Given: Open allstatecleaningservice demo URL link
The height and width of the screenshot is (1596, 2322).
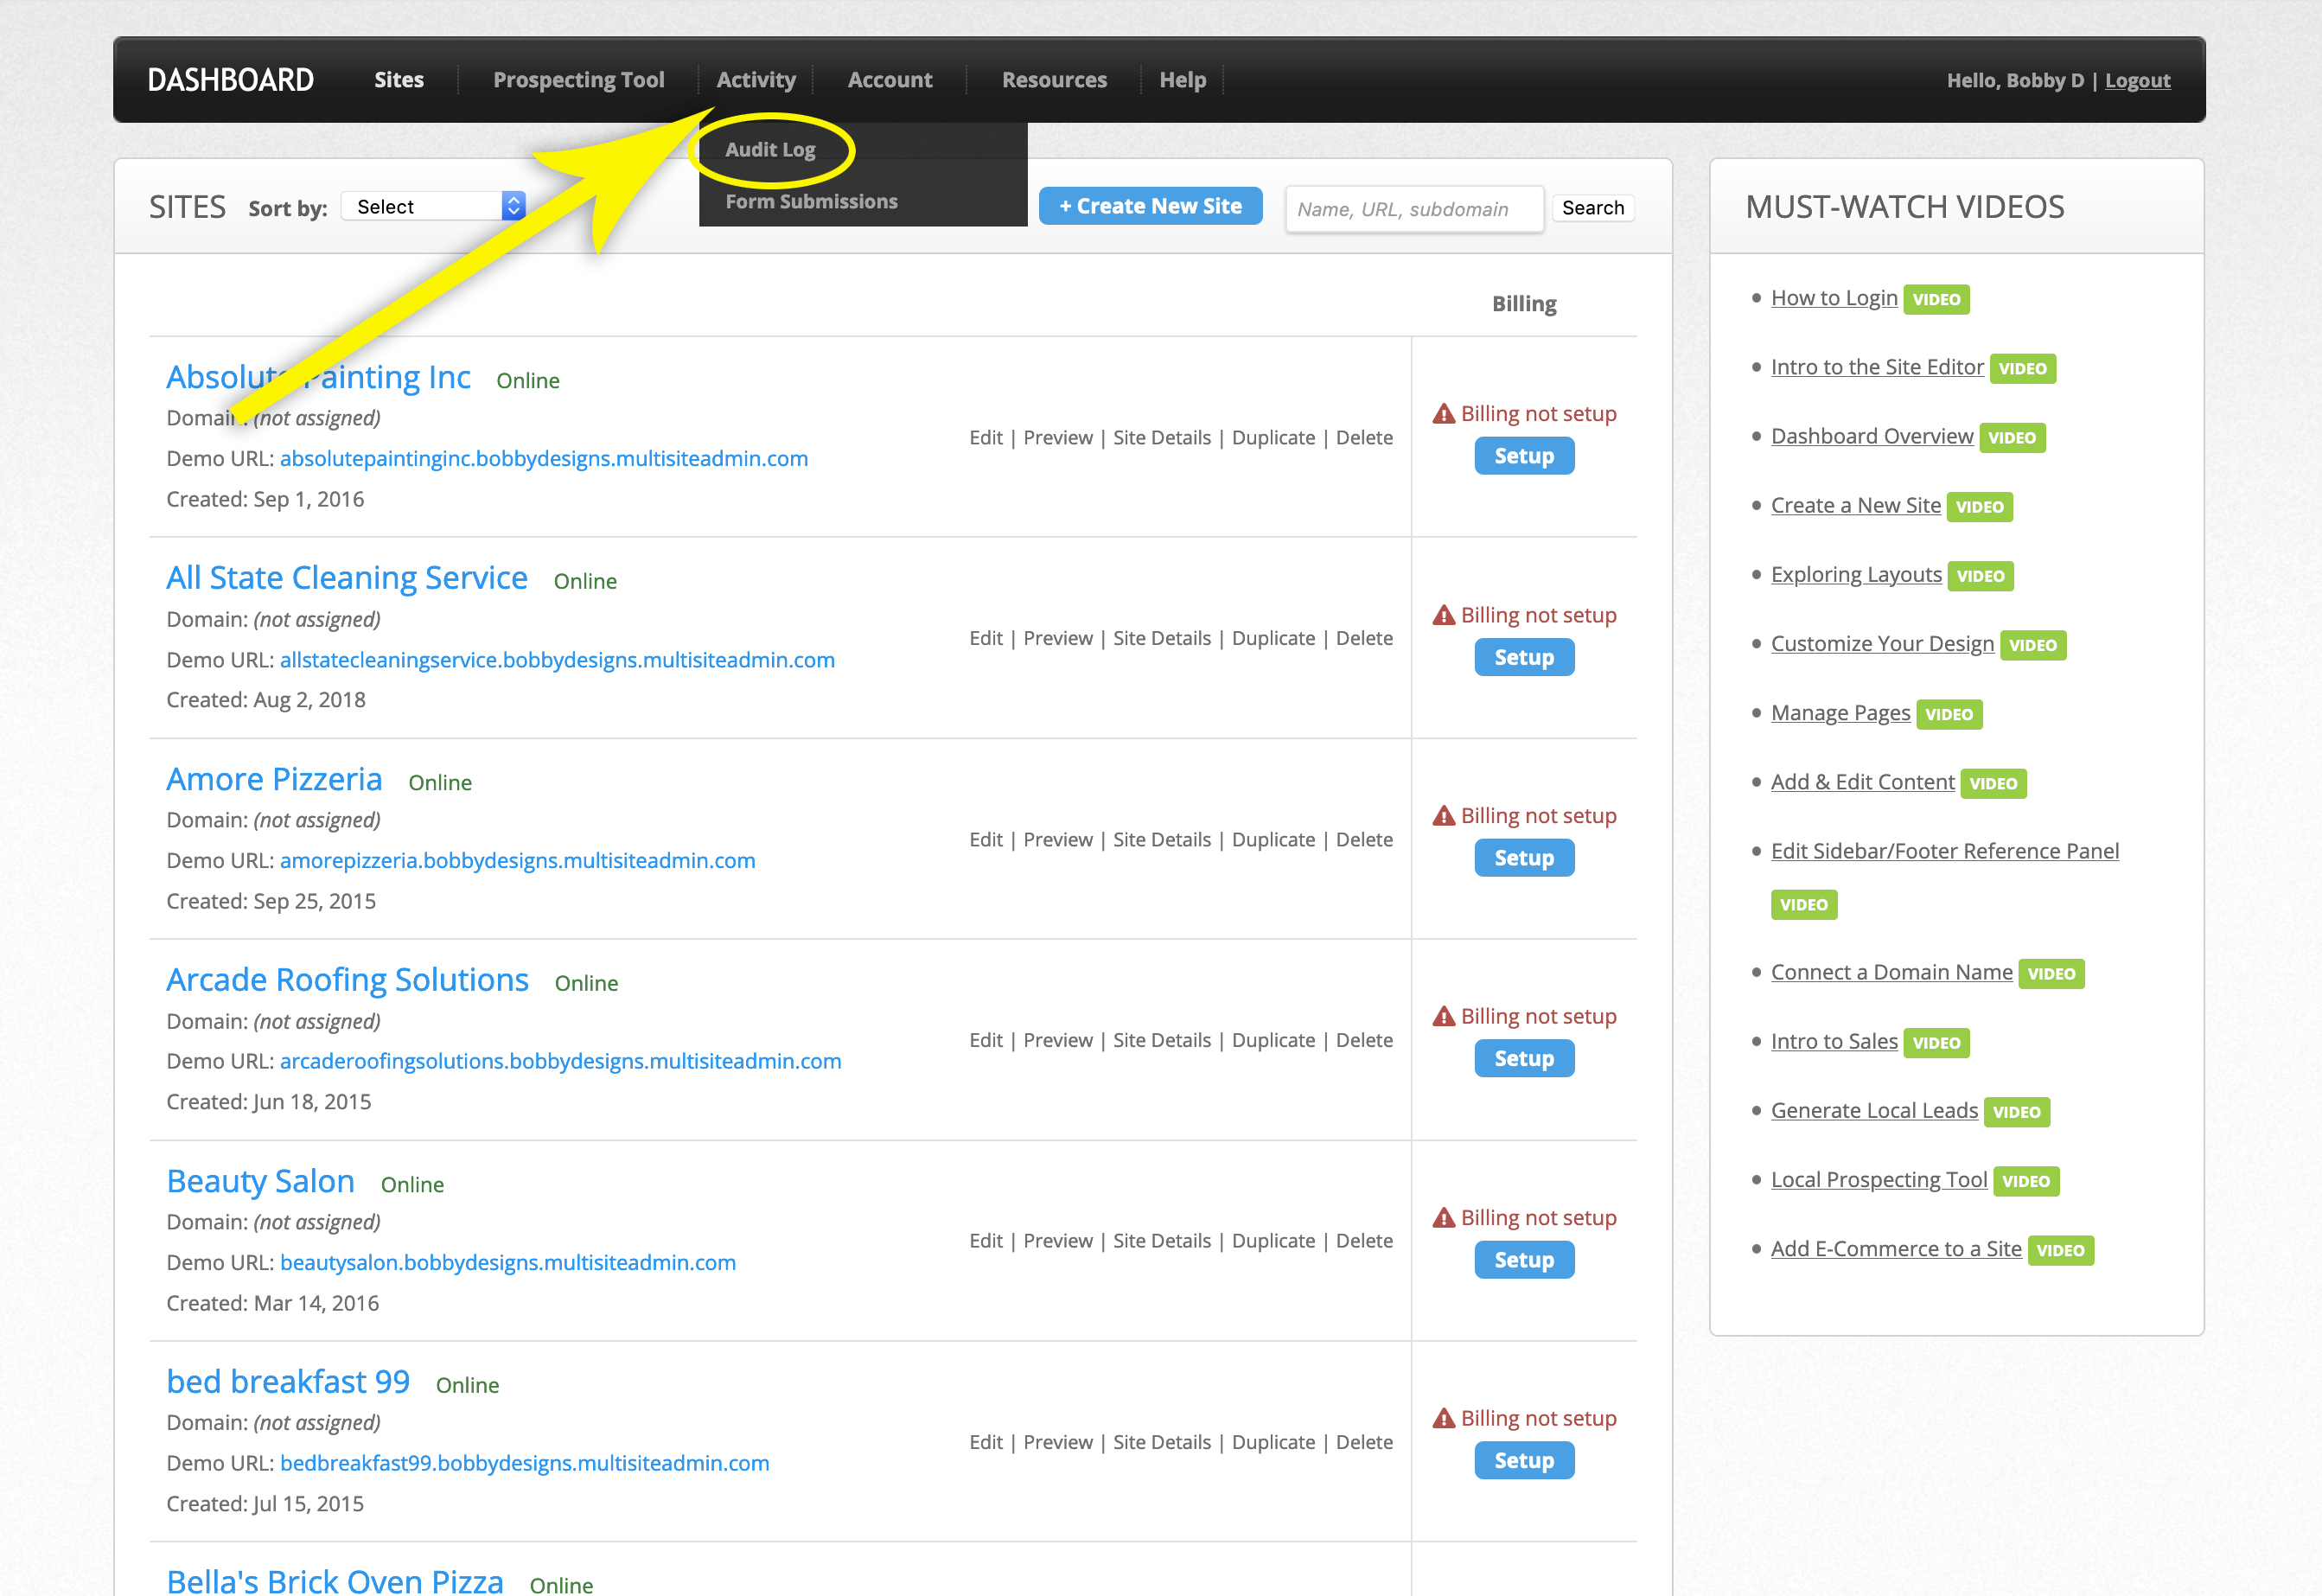Looking at the screenshot, I should pyautogui.click(x=557, y=660).
